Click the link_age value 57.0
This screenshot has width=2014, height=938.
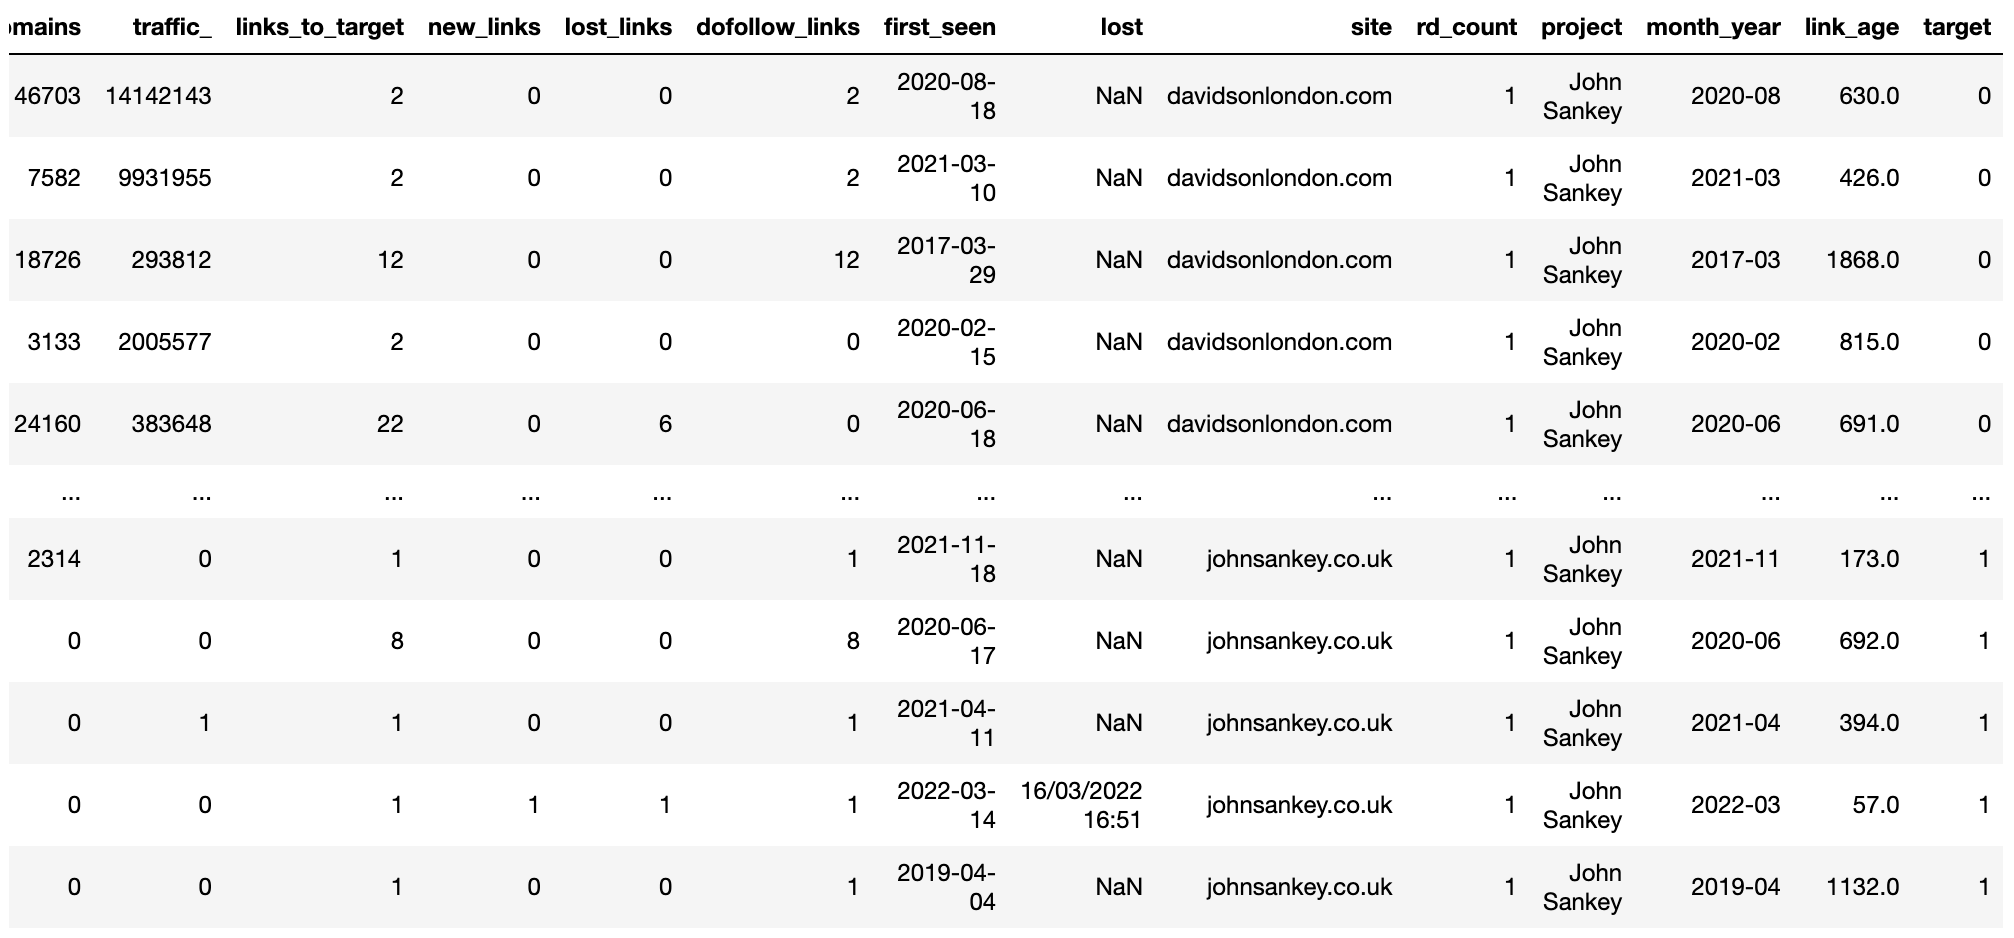pos(1875,805)
